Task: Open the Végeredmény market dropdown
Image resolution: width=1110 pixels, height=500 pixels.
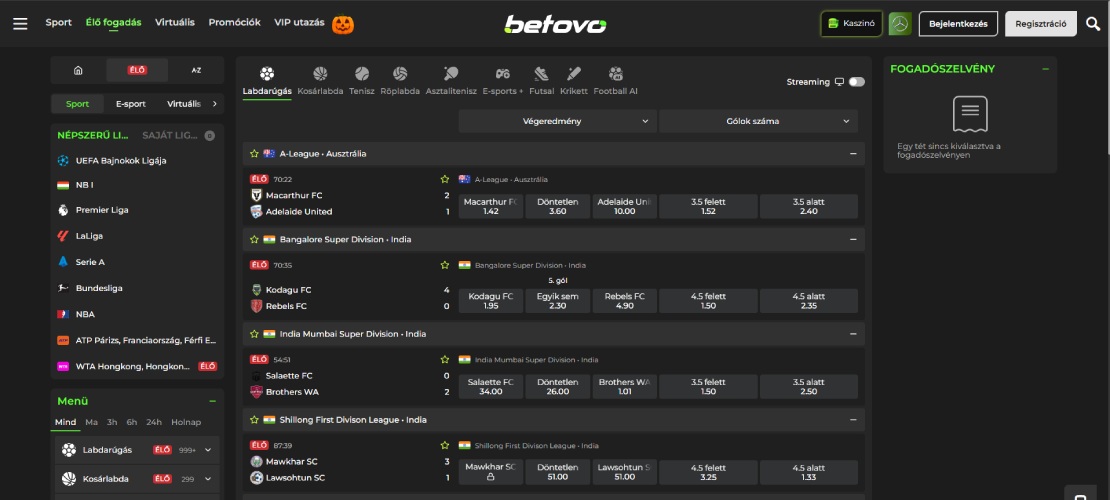Action: 557,121
